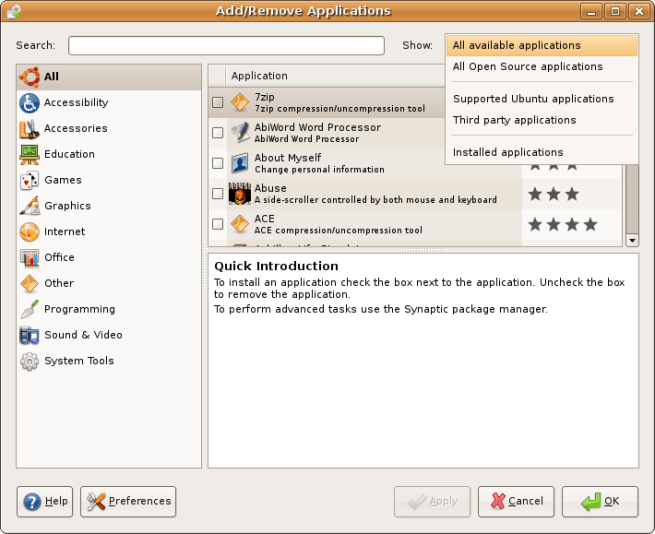
Task: Select the Internet category
Action: tap(109, 232)
